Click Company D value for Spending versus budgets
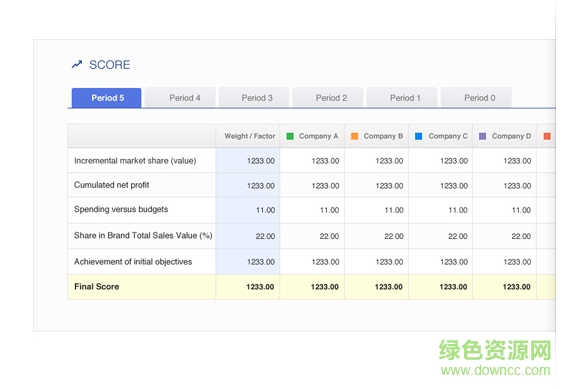Viewport: 574px width, 389px height. tap(521, 210)
